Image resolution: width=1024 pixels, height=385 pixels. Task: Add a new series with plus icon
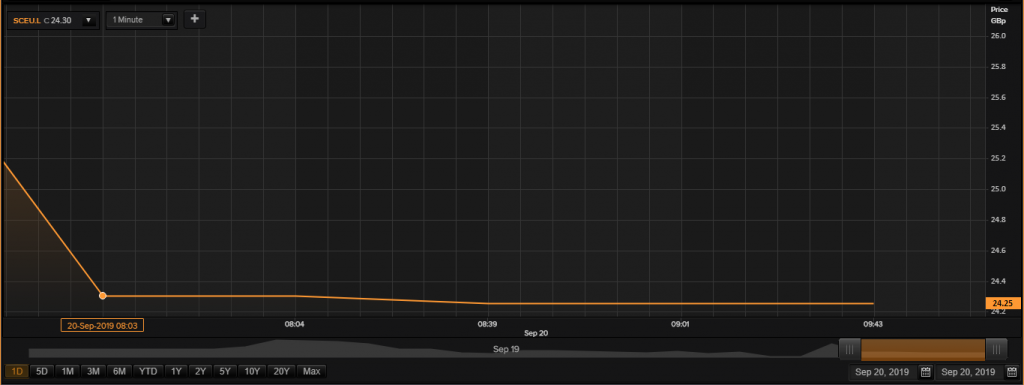[194, 19]
